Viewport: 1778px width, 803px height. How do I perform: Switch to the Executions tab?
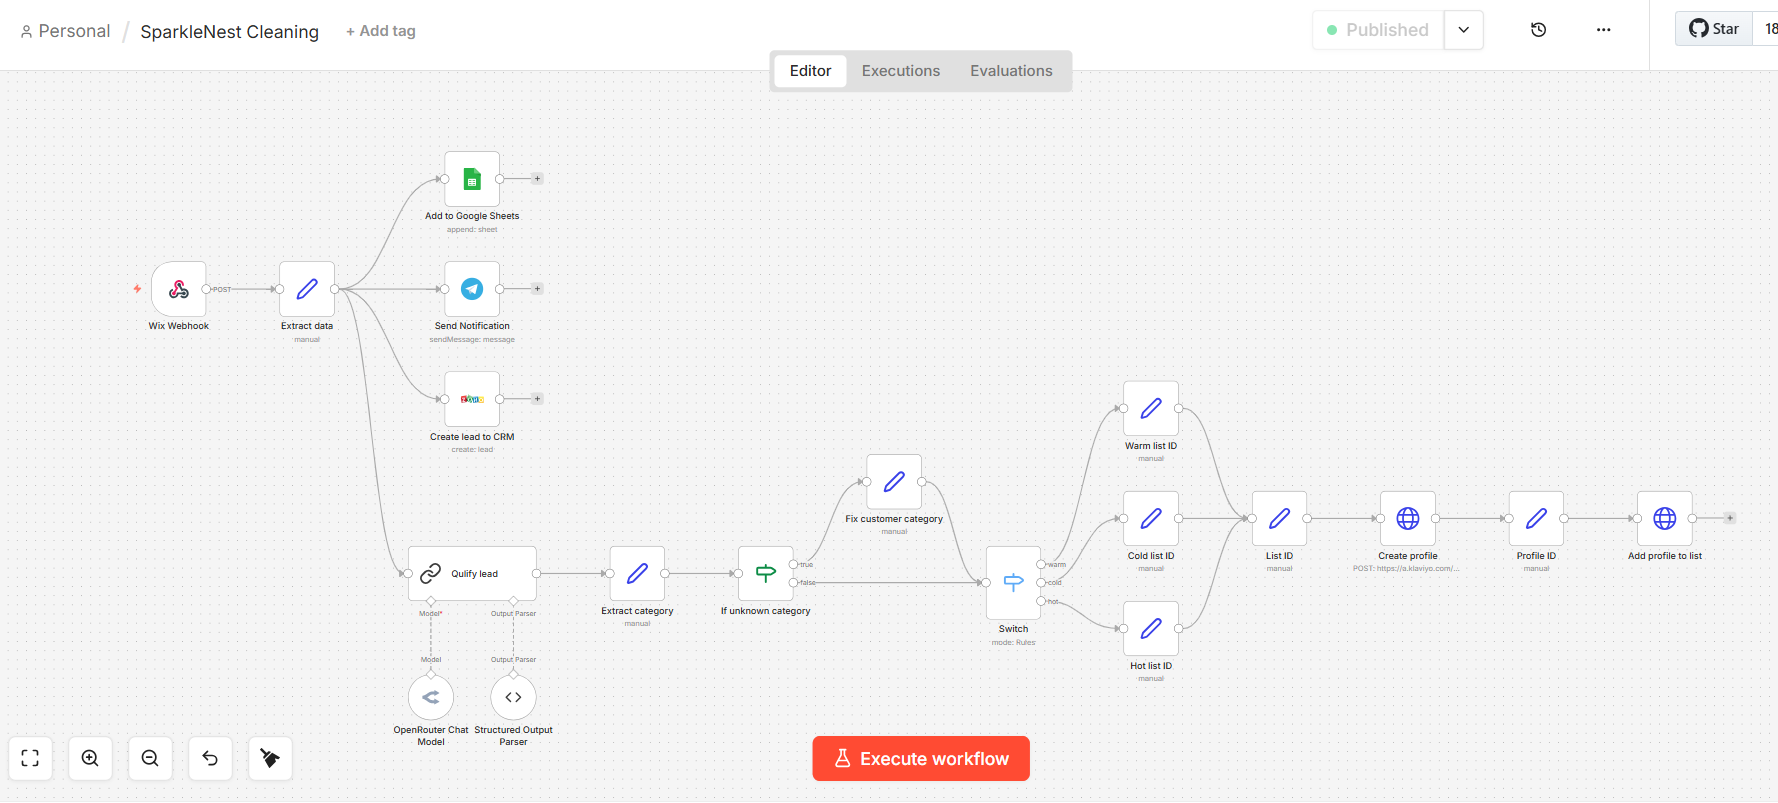pos(901,71)
